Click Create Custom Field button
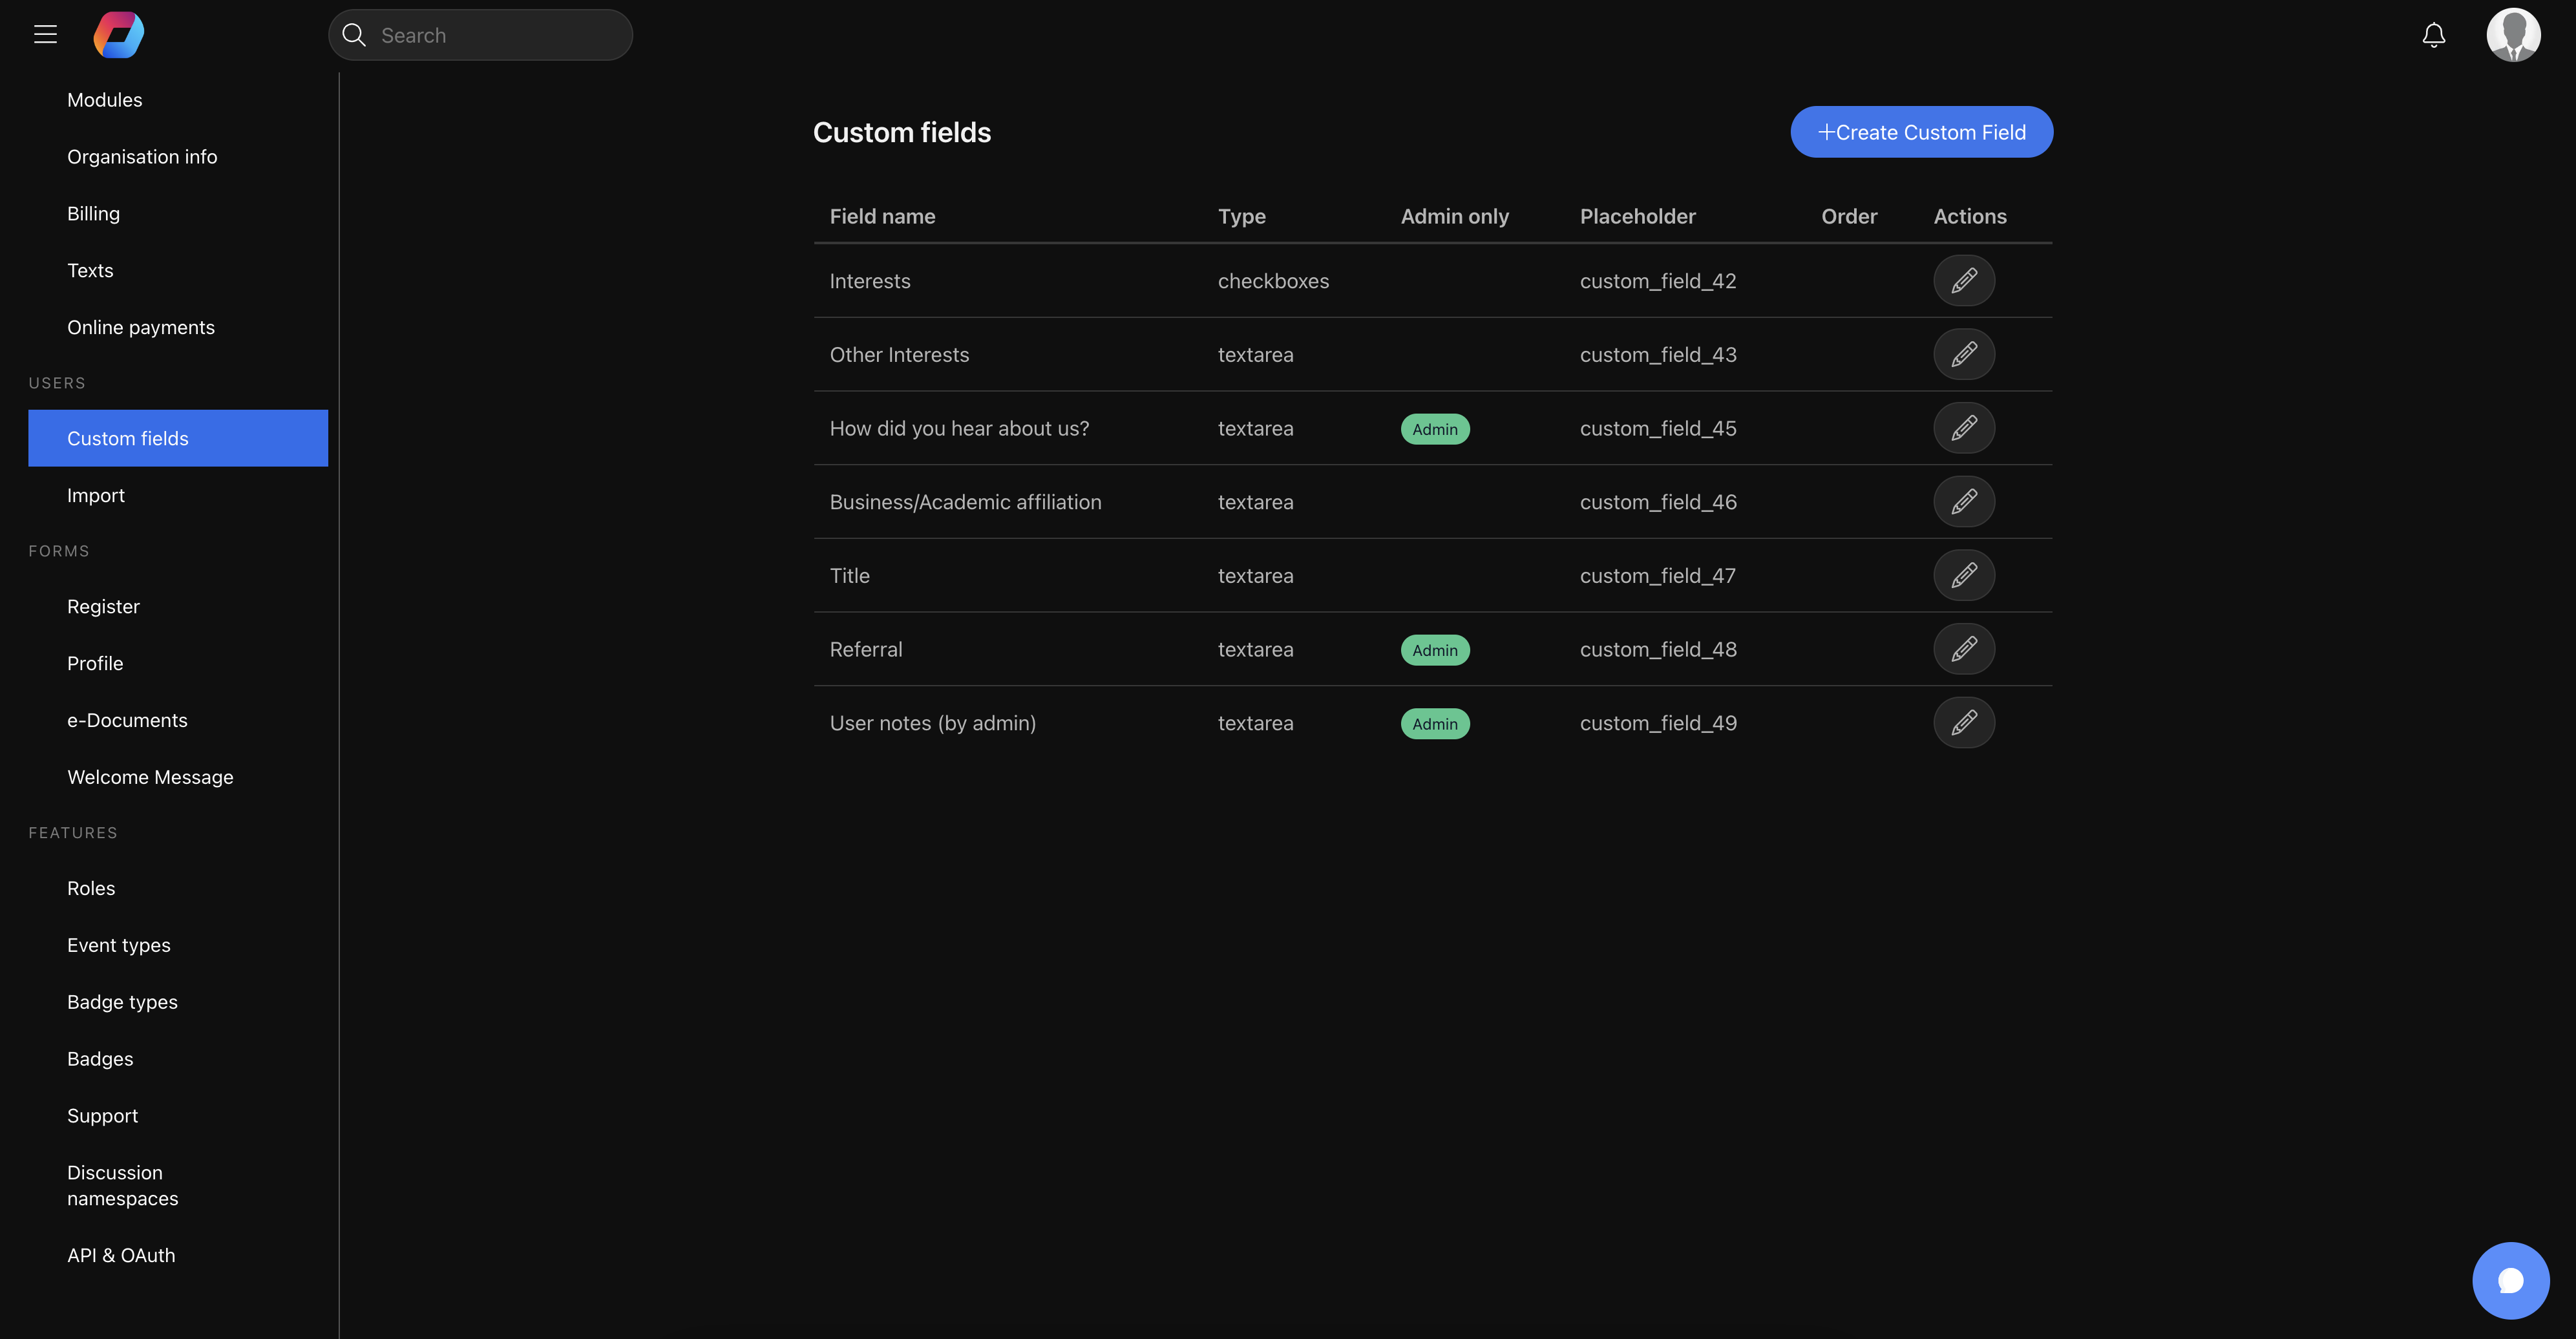Image resolution: width=2576 pixels, height=1339 pixels. click(x=1921, y=132)
